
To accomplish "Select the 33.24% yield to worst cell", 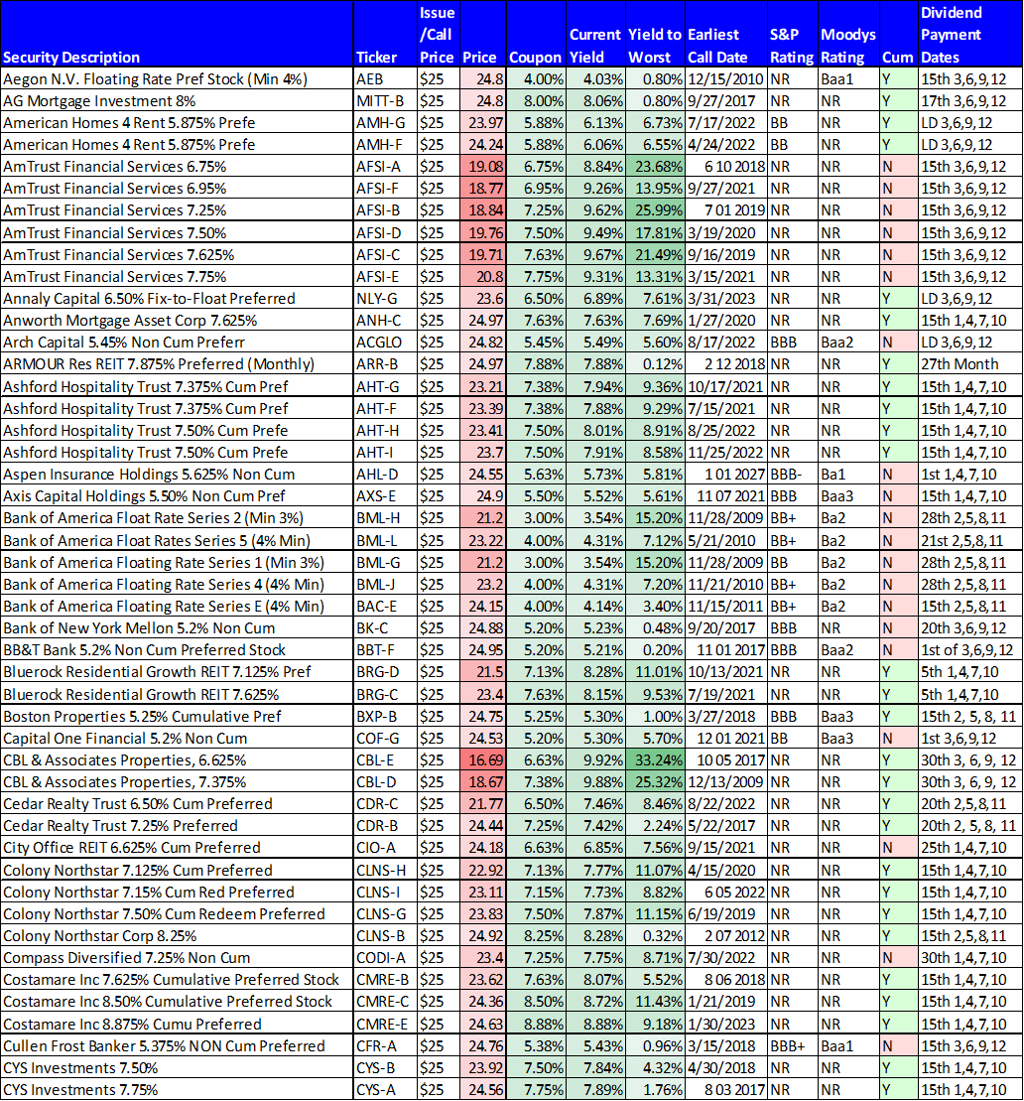I will pyautogui.click(x=655, y=760).
